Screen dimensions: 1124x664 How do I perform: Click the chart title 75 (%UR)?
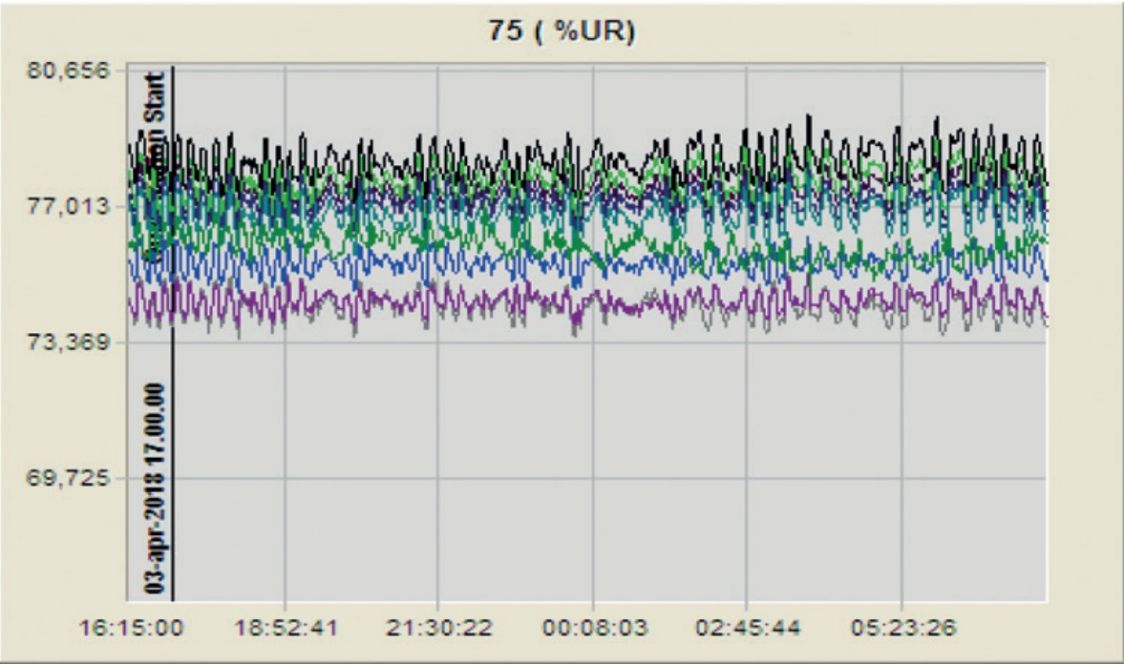[561, 30]
